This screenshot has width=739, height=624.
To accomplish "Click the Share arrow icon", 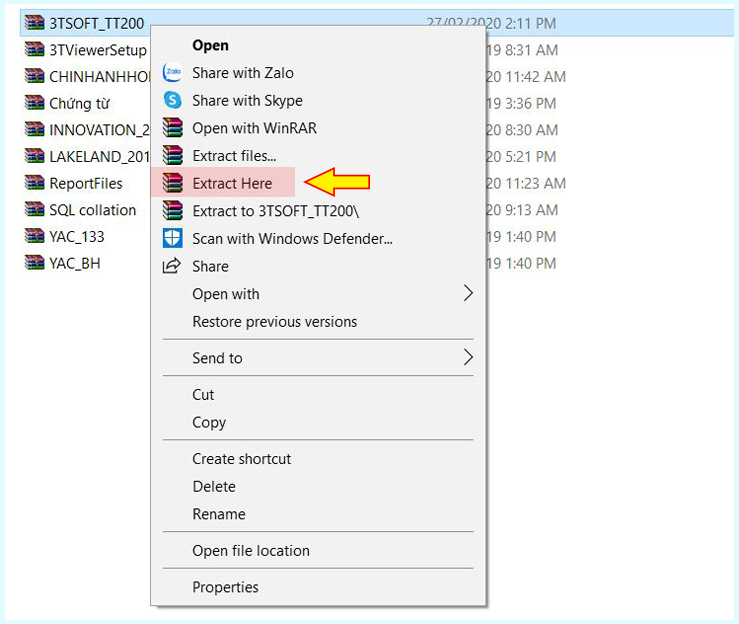I will [x=172, y=266].
